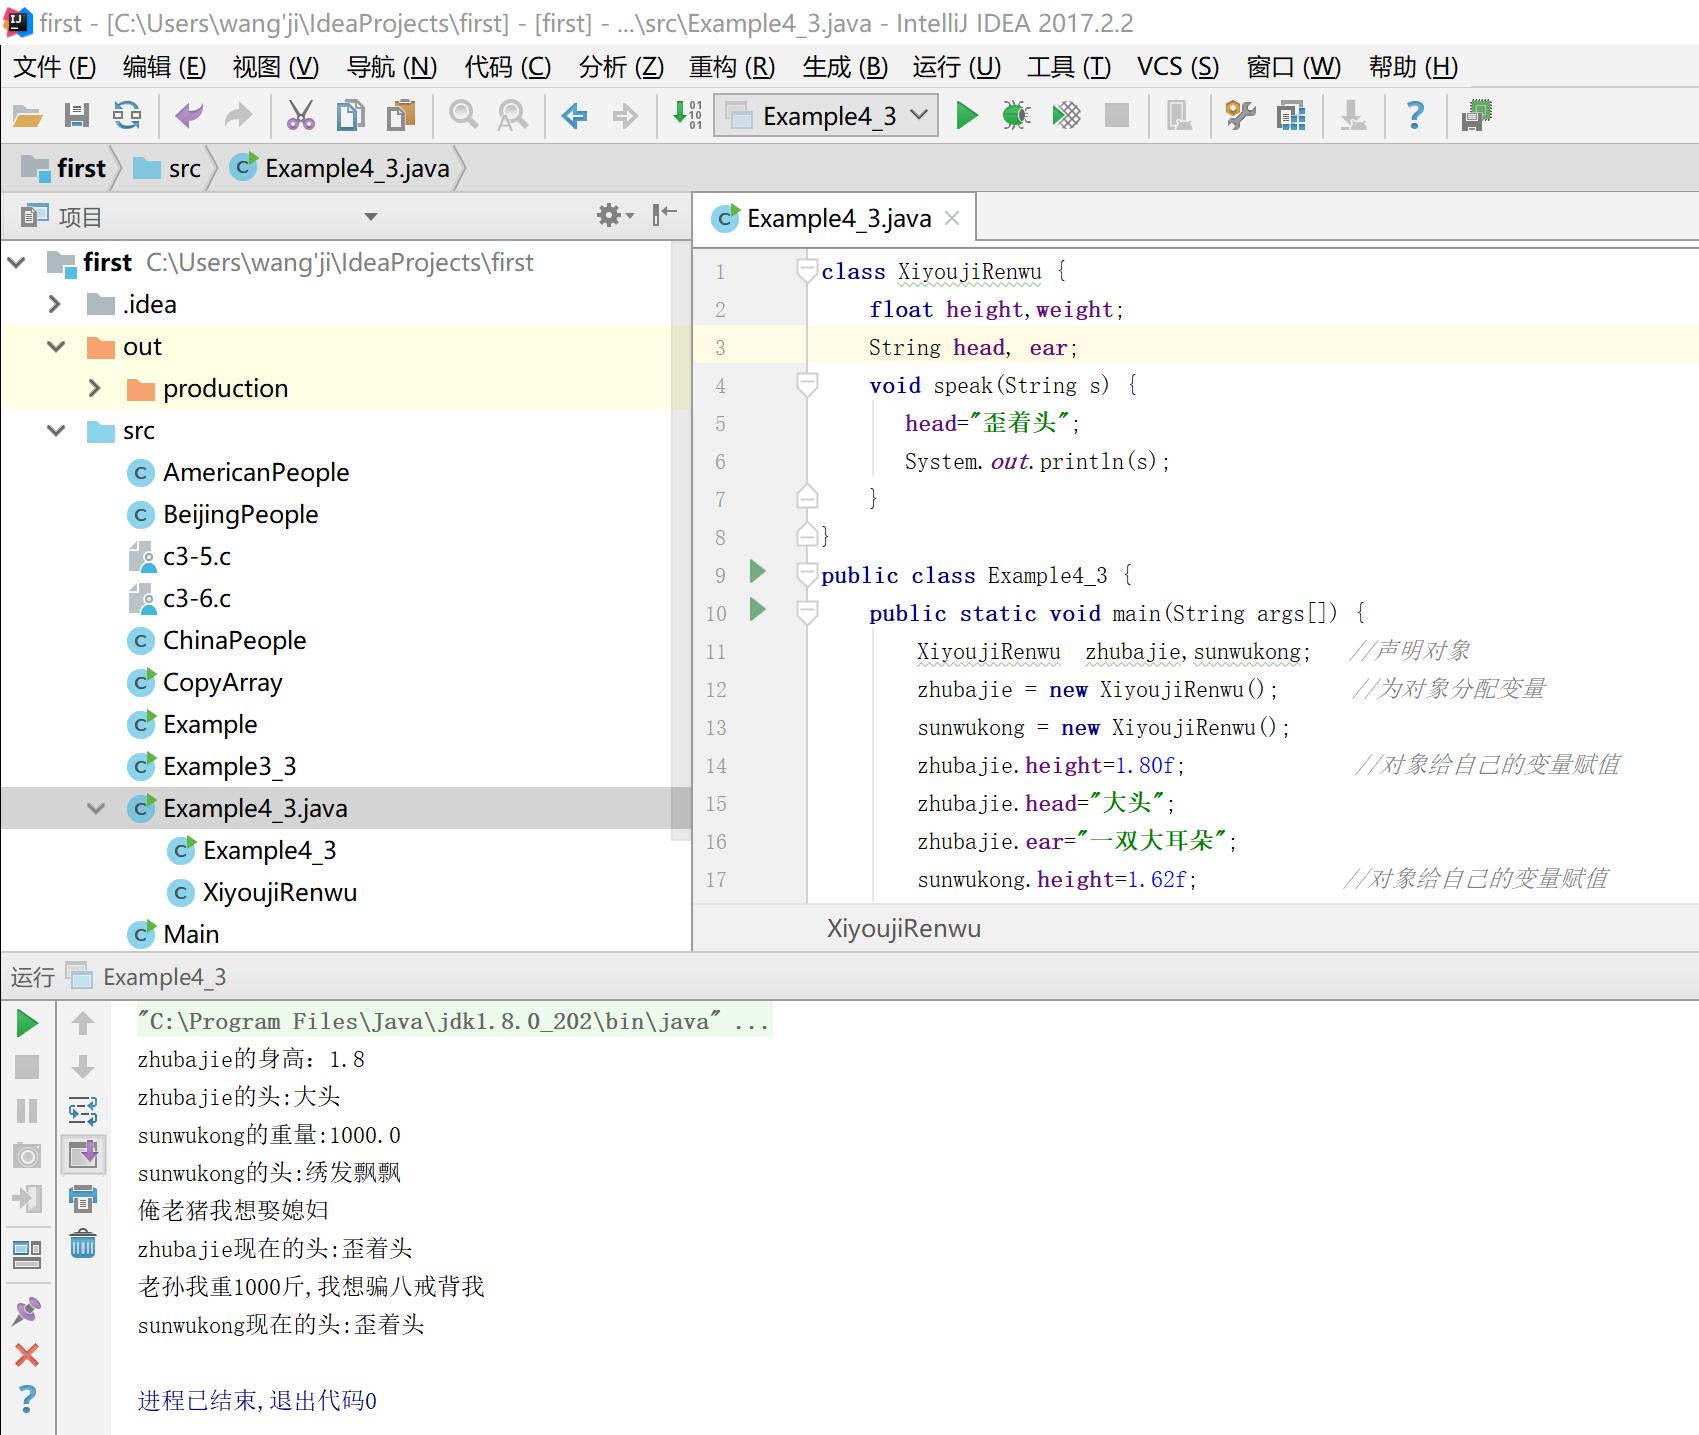This screenshot has width=1699, height=1435.
Task: Click the Print icon in the Run panel
Action: coord(83,1198)
